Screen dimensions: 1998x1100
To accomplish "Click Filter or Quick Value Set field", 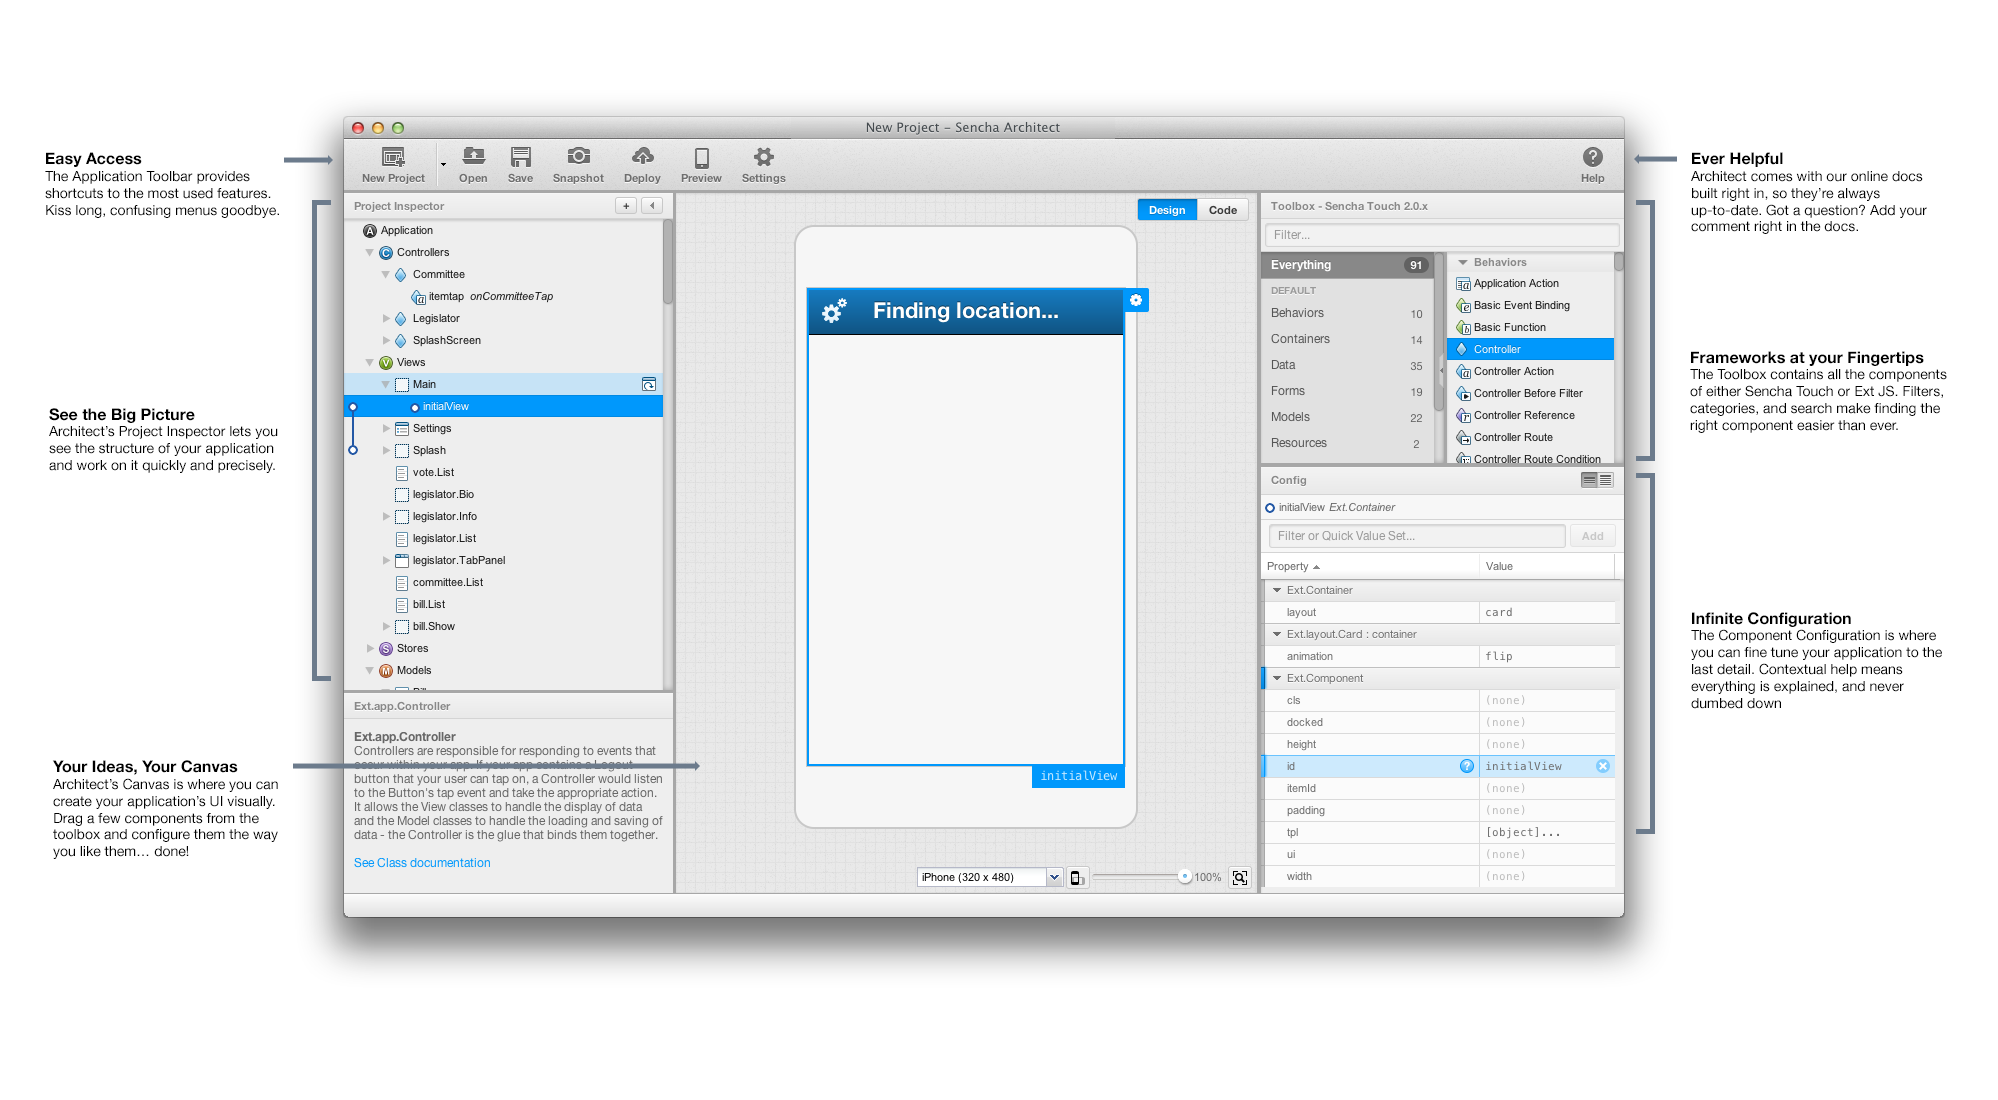I will [1416, 536].
